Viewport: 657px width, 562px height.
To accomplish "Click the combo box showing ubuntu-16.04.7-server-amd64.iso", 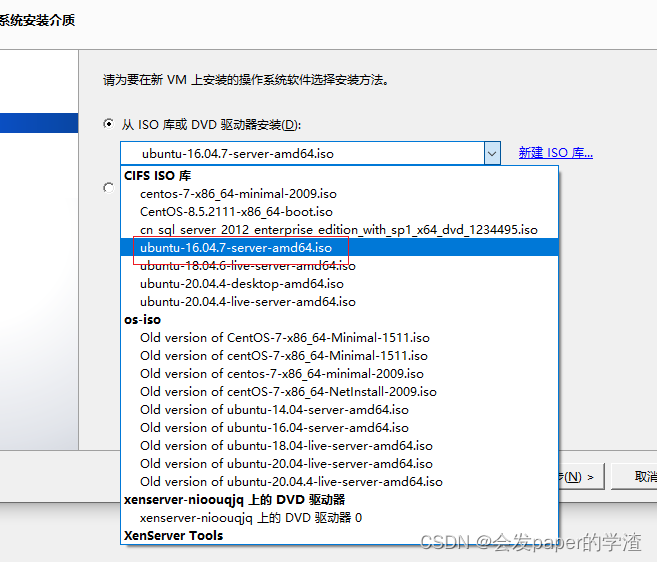I will tap(310, 153).
